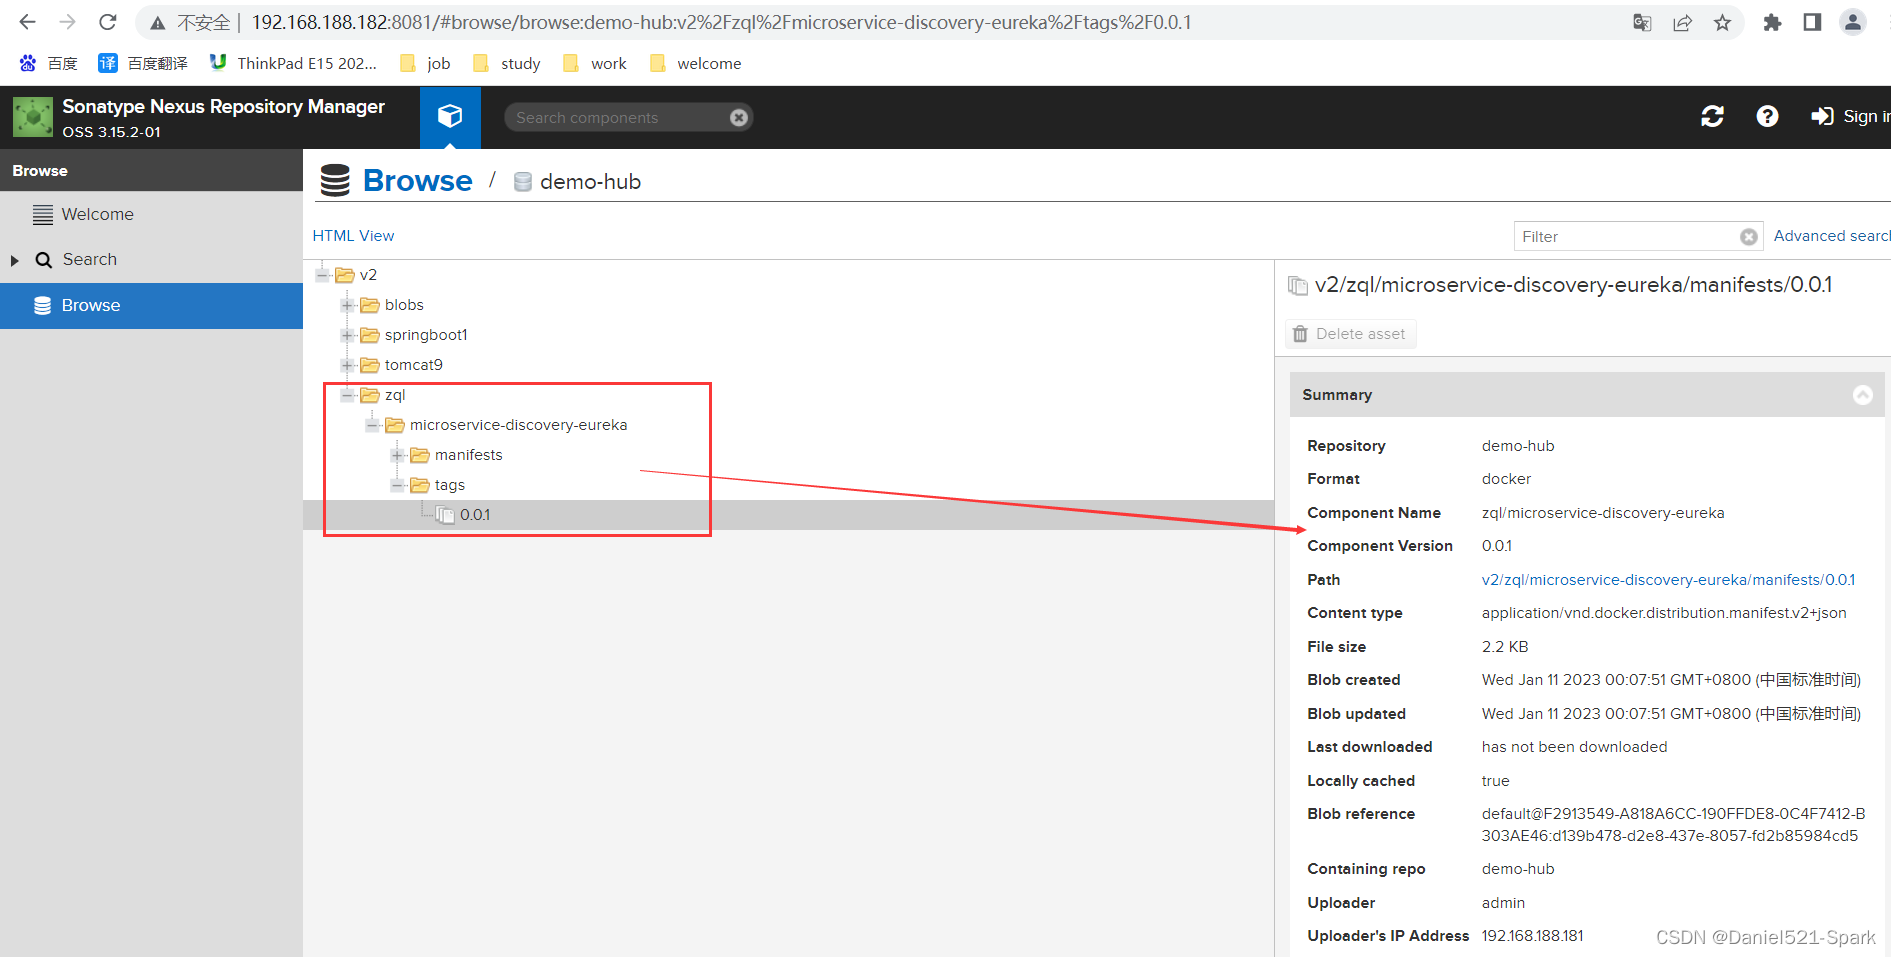
Task: Click the Content type value text
Action: pyautogui.click(x=1664, y=613)
